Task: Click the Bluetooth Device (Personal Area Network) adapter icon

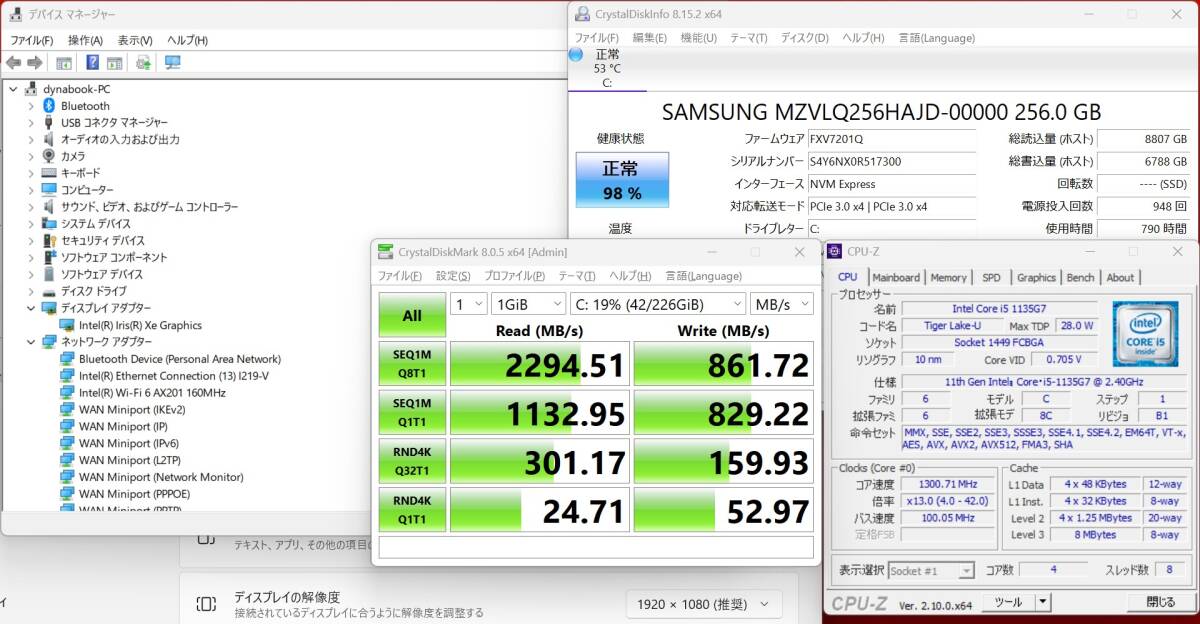Action: tap(67, 359)
